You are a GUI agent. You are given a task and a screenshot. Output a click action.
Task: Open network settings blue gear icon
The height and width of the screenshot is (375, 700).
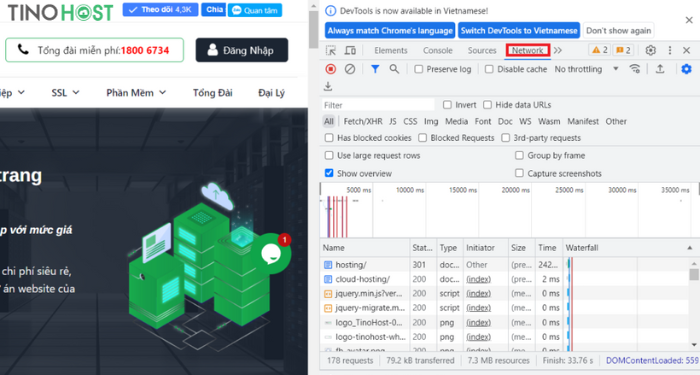(x=686, y=69)
